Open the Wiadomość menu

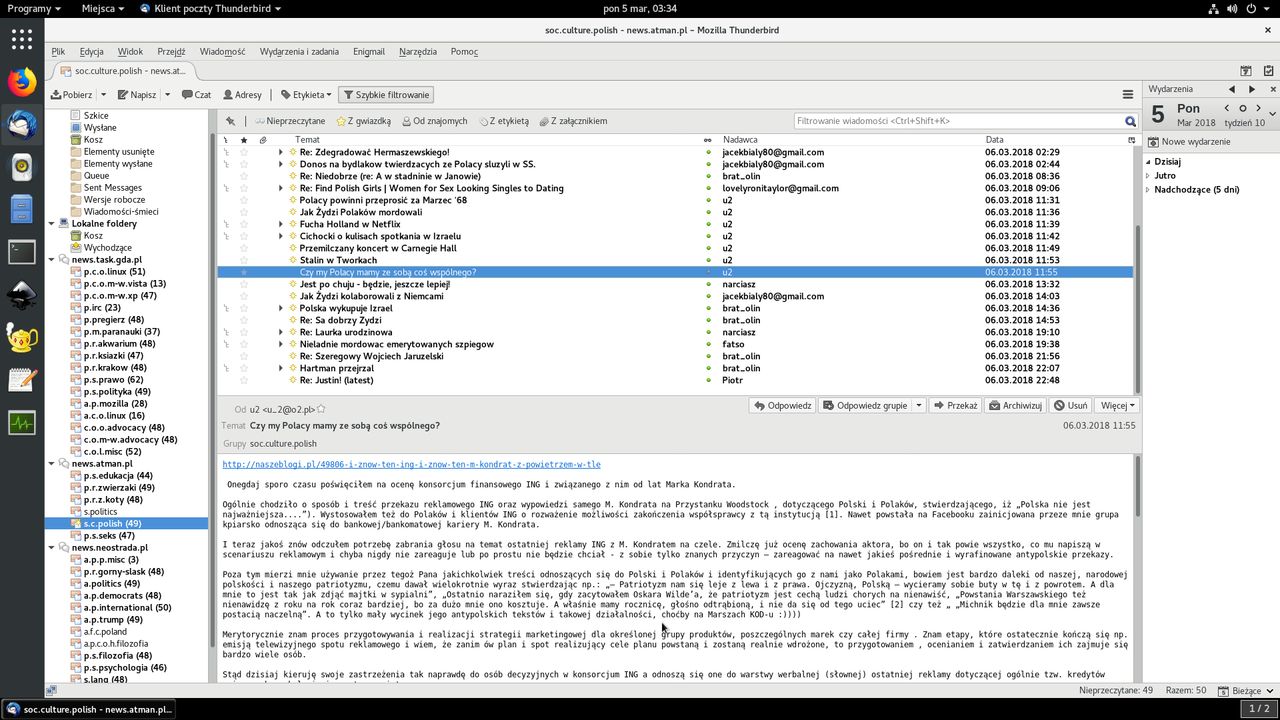pos(222,52)
